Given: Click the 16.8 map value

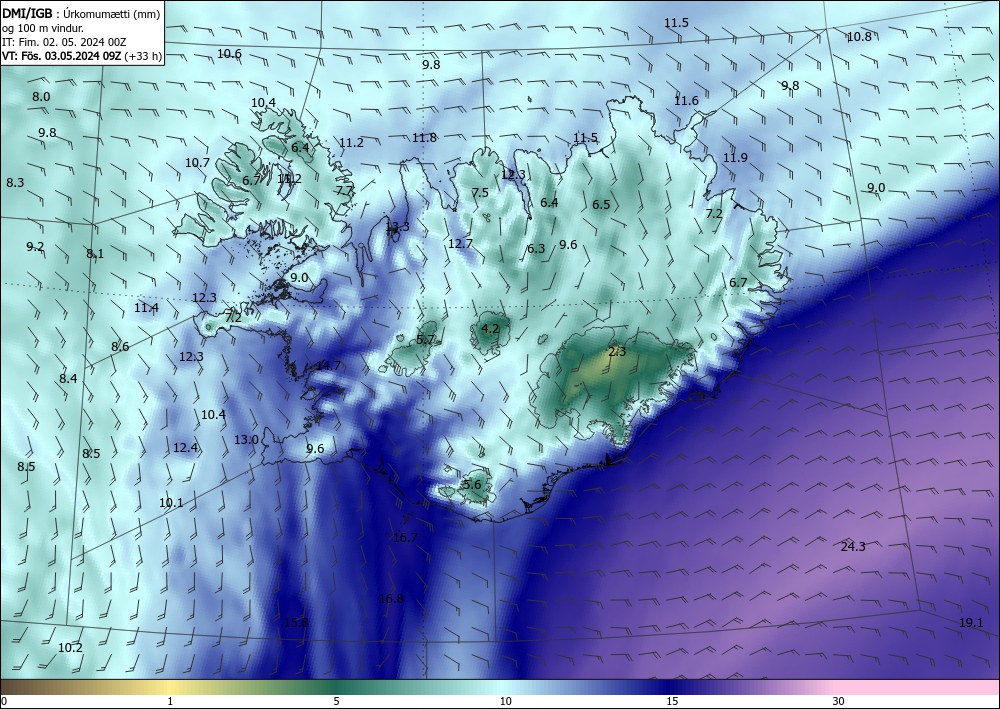Looking at the screenshot, I should pyautogui.click(x=392, y=599).
